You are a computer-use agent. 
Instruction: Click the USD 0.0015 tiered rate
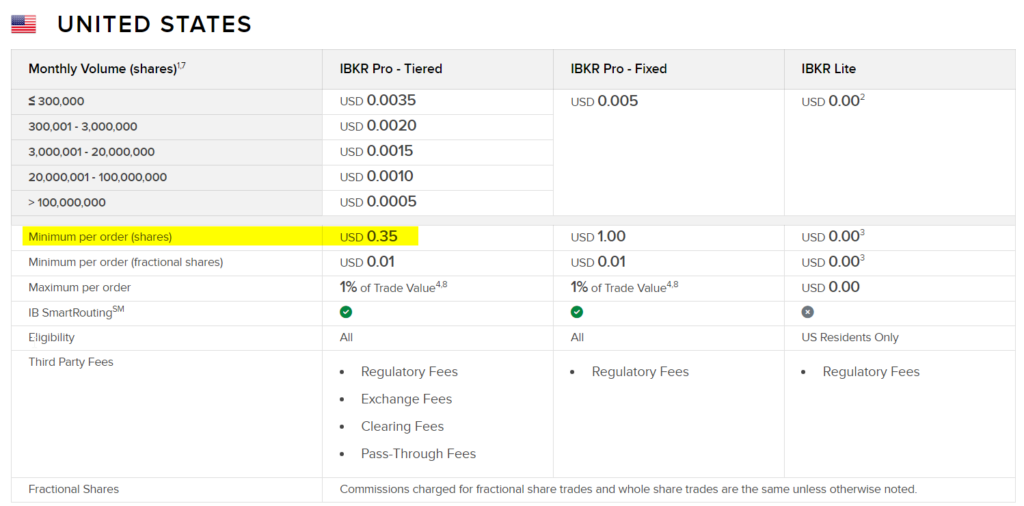pyautogui.click(x=377, y=151)
